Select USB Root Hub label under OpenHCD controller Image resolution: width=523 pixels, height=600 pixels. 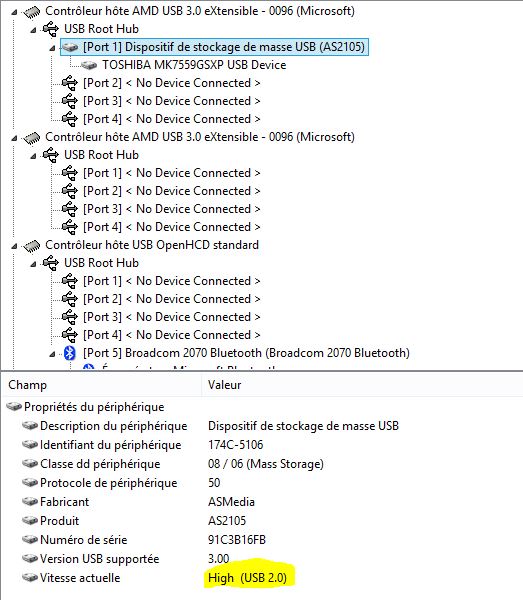pyautogui.click(x=101, y=263)
